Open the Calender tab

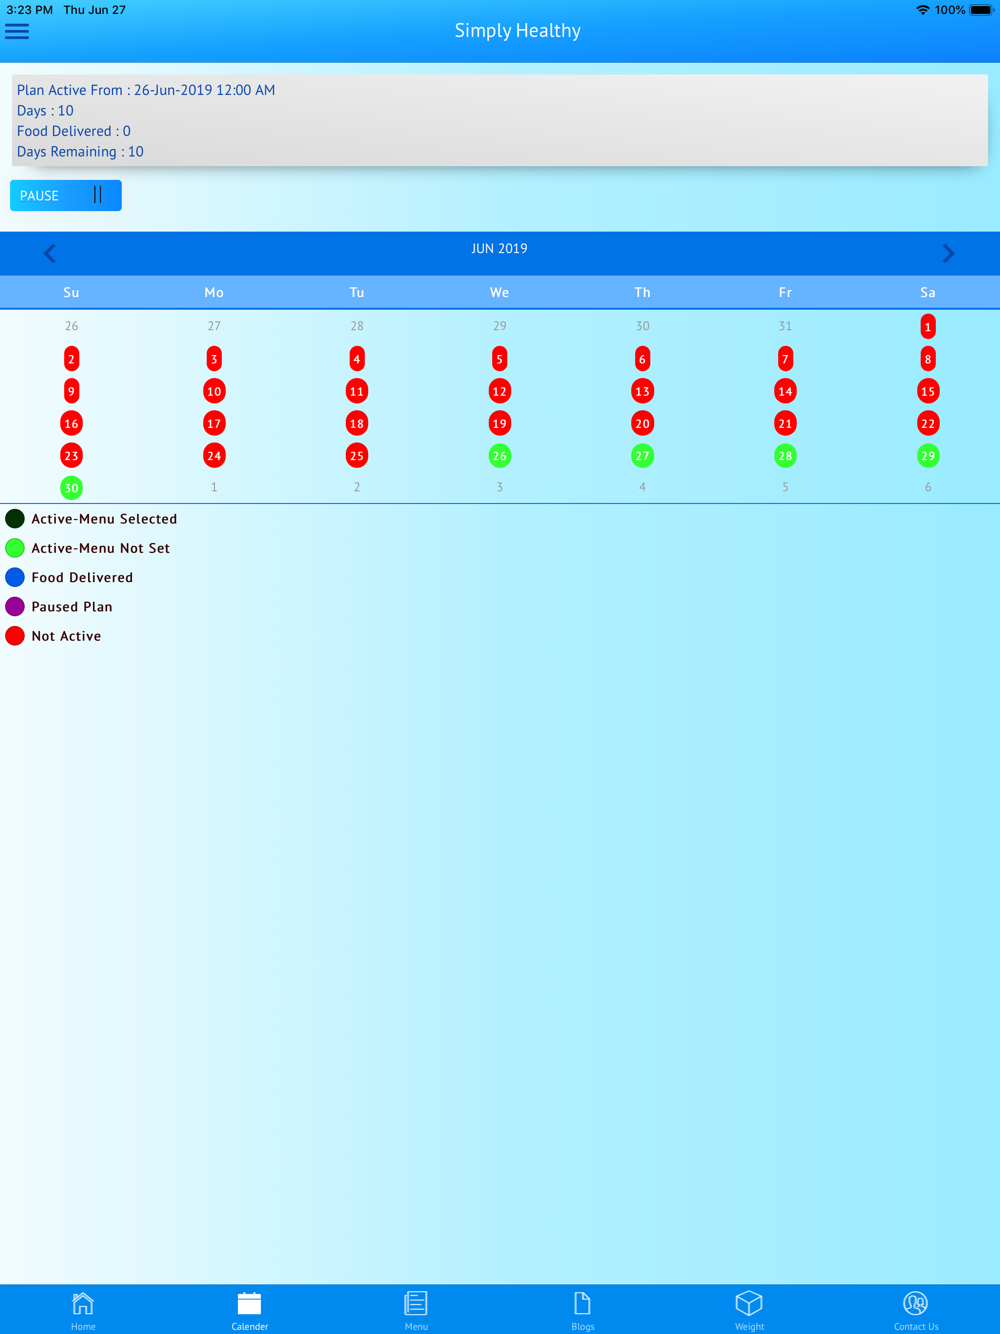pyautogui.click(x=250, y=1310)
